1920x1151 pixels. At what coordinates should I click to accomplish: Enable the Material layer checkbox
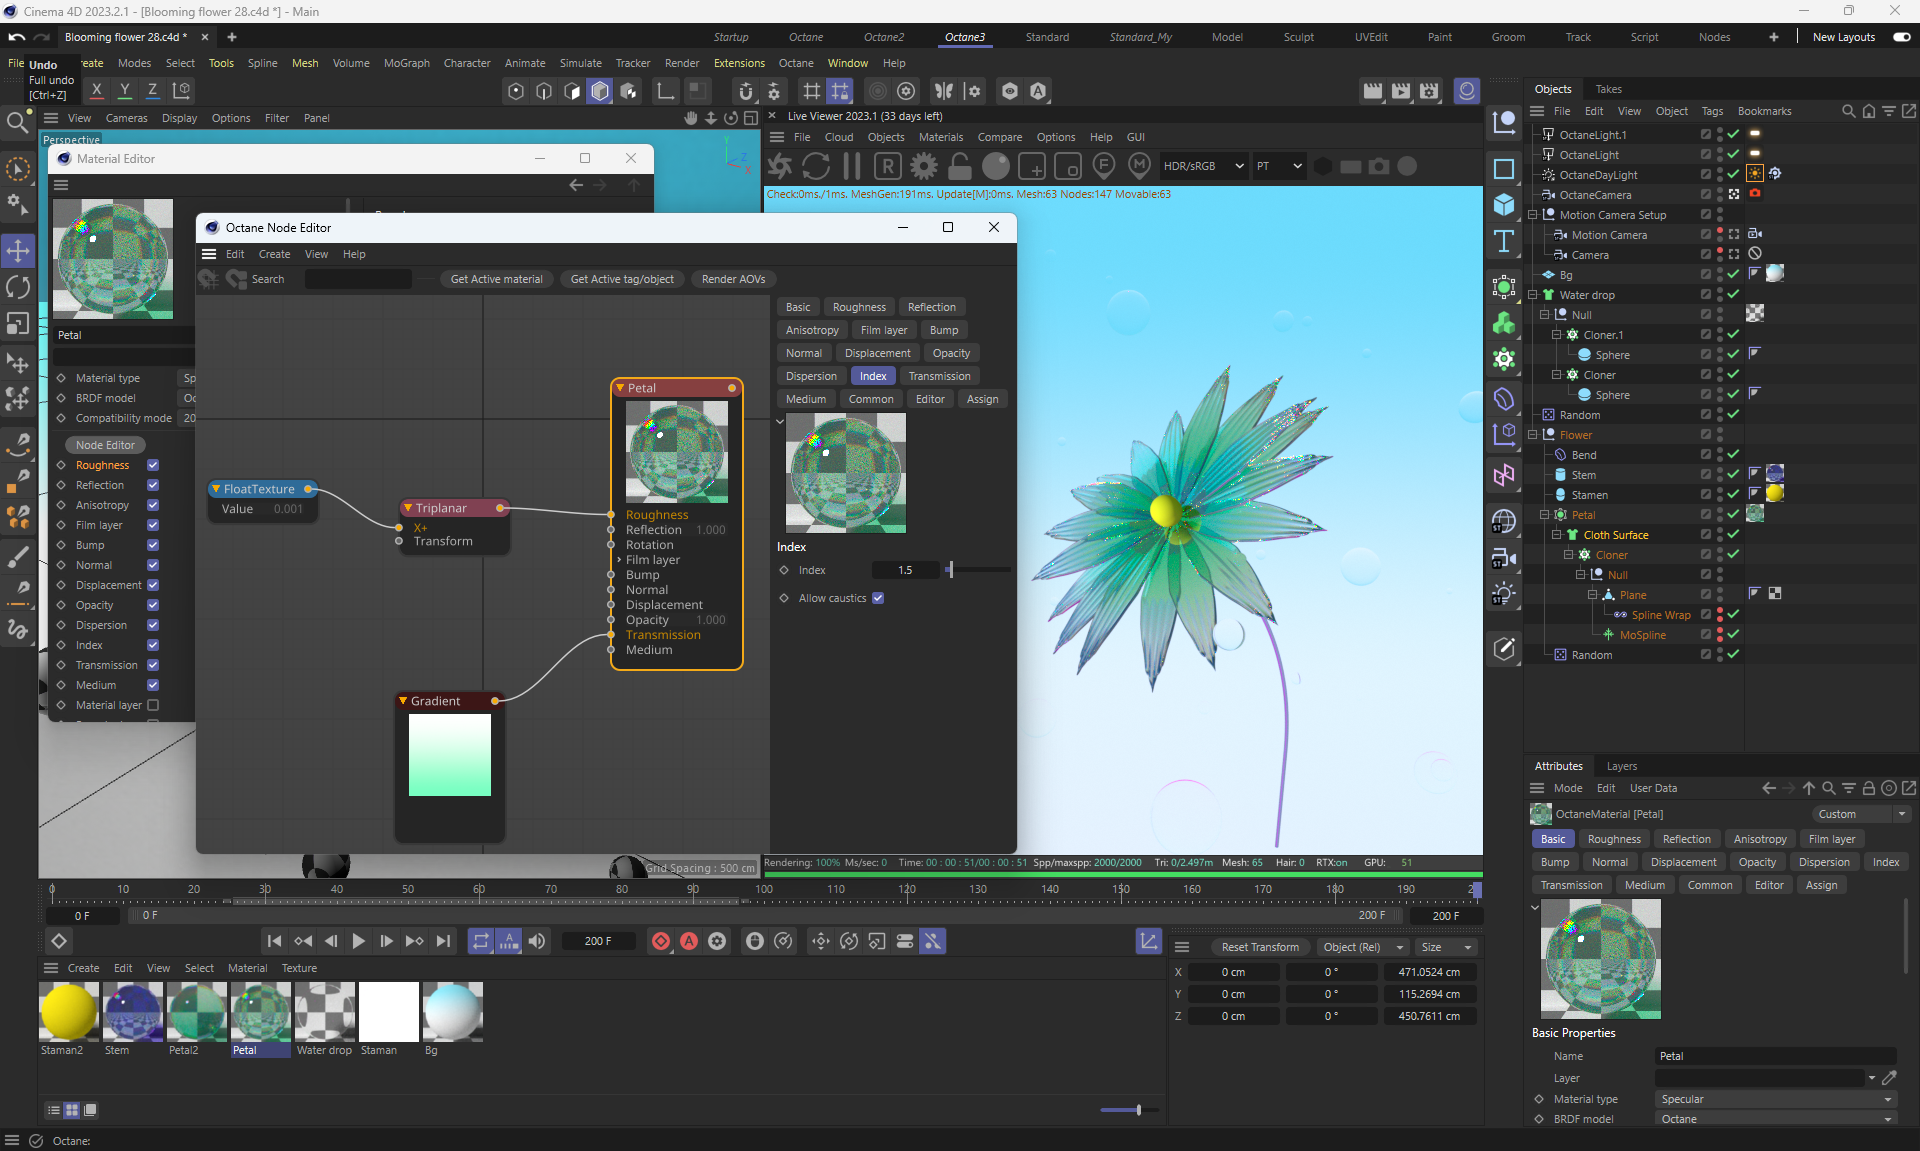153,705
